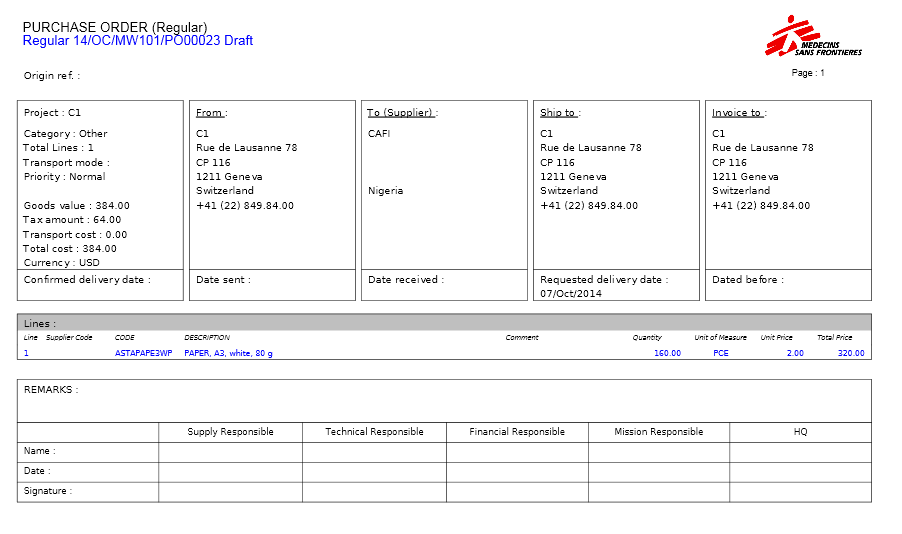Viewport: 902px width, 534px height.
Task: Select product code ASTAPAPE3WP in the lines table
Action: [143, 353]
